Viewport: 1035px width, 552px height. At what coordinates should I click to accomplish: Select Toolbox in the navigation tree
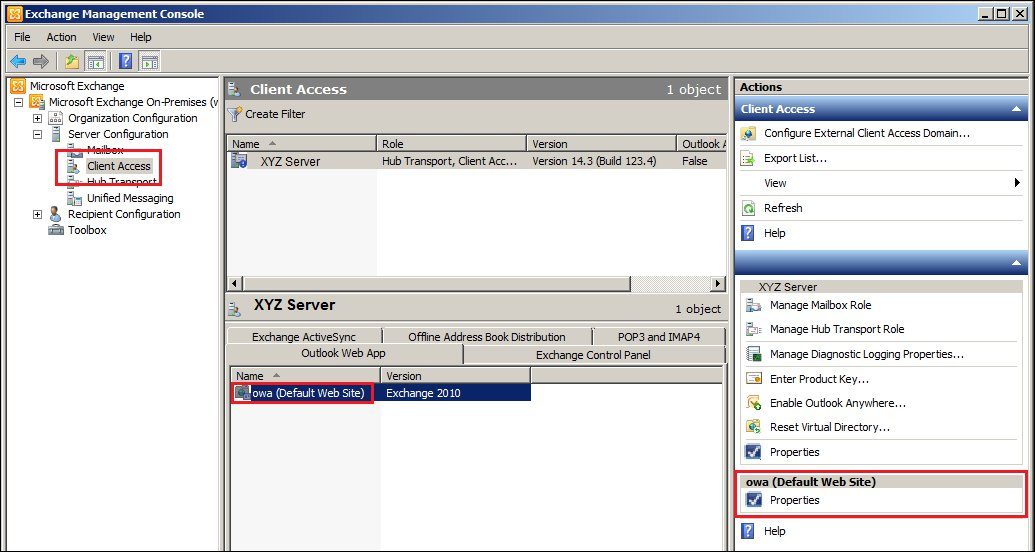[87, 230]
